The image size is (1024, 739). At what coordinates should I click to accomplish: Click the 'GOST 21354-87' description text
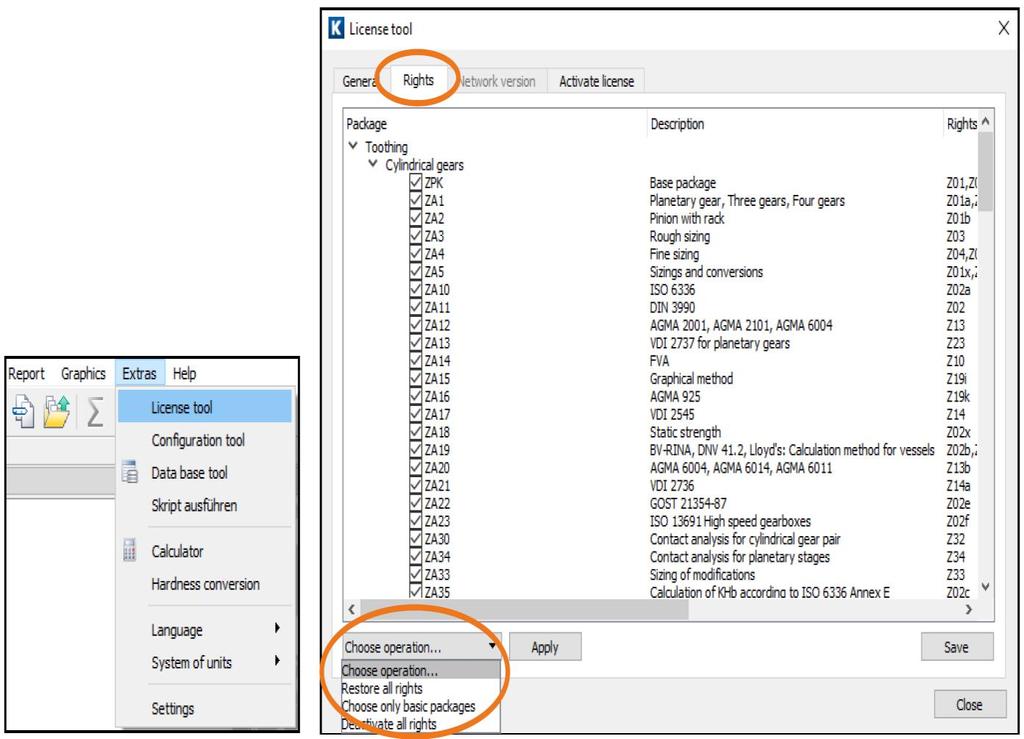[x=688, y=503]
